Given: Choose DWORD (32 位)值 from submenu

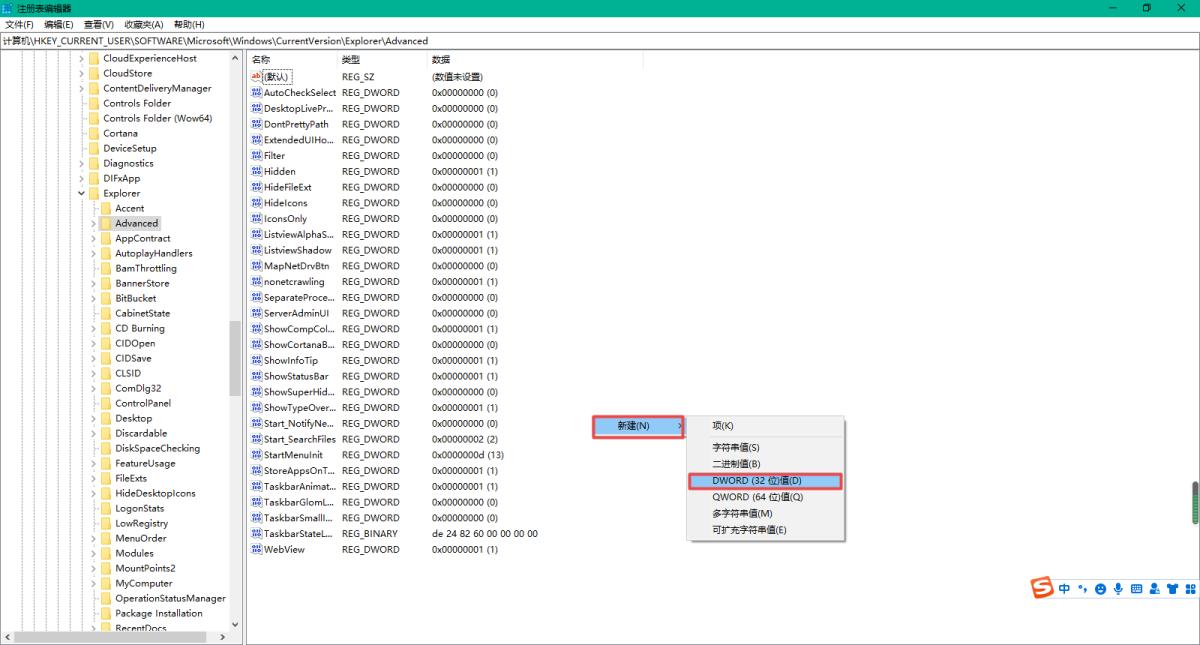Looking at the screenshot, I should tap(765, 481).
